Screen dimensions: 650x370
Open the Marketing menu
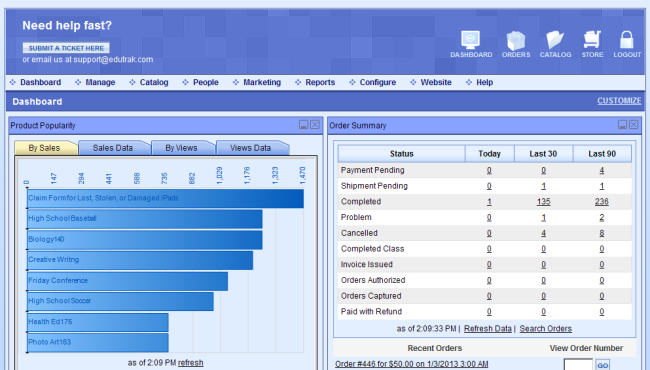click(x=262, y=82)
